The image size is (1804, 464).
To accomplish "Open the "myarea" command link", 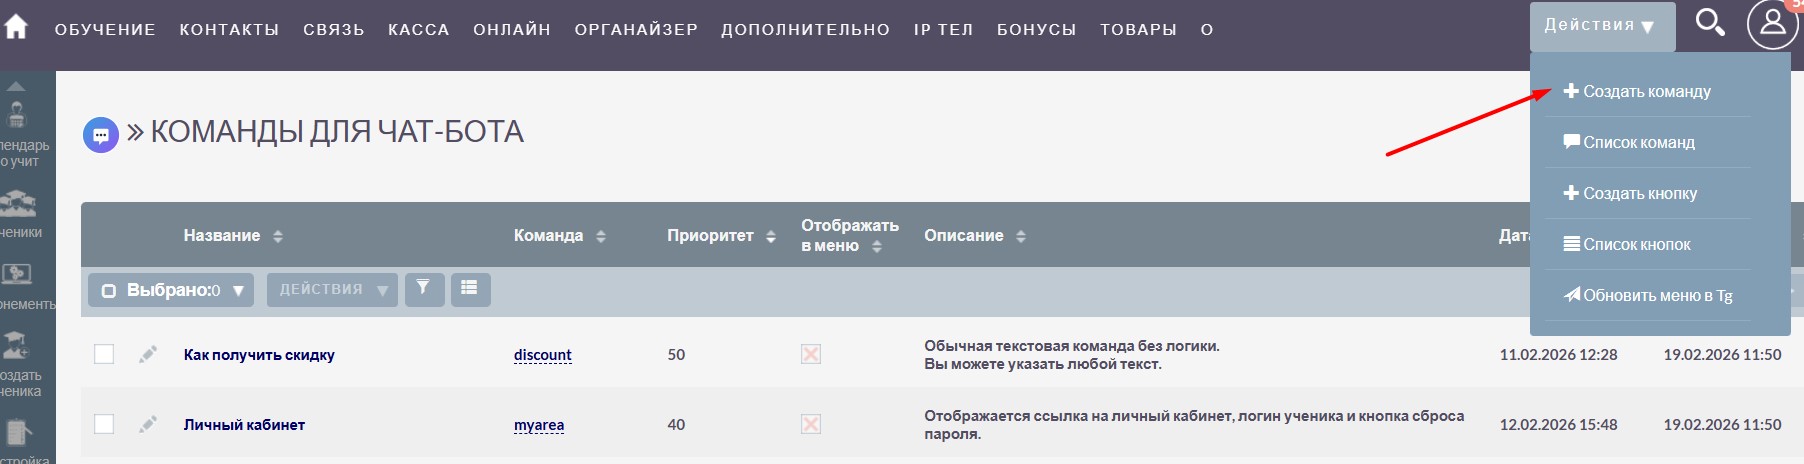I will (538, 425).
